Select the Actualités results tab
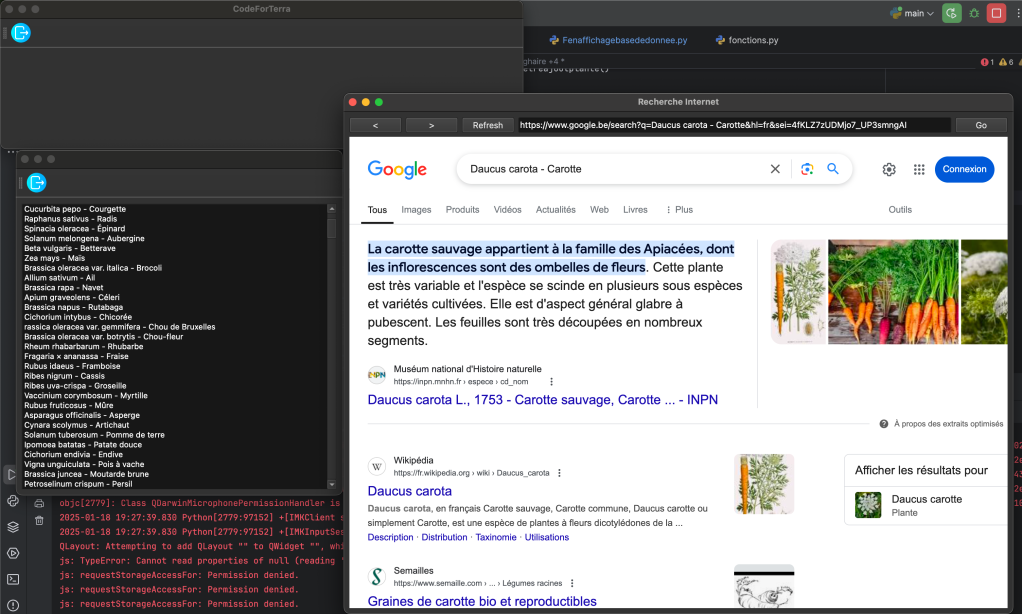This screenshot has width=1022, height=614. pyautogui.click(x=556, y=210)
